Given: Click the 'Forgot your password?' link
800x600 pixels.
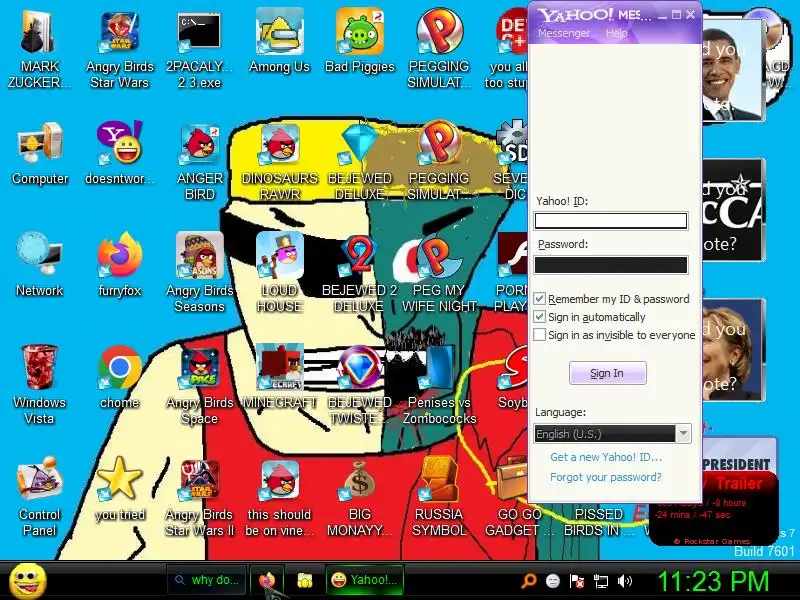Looking at the screenshot, I should (x=606, y=477).
